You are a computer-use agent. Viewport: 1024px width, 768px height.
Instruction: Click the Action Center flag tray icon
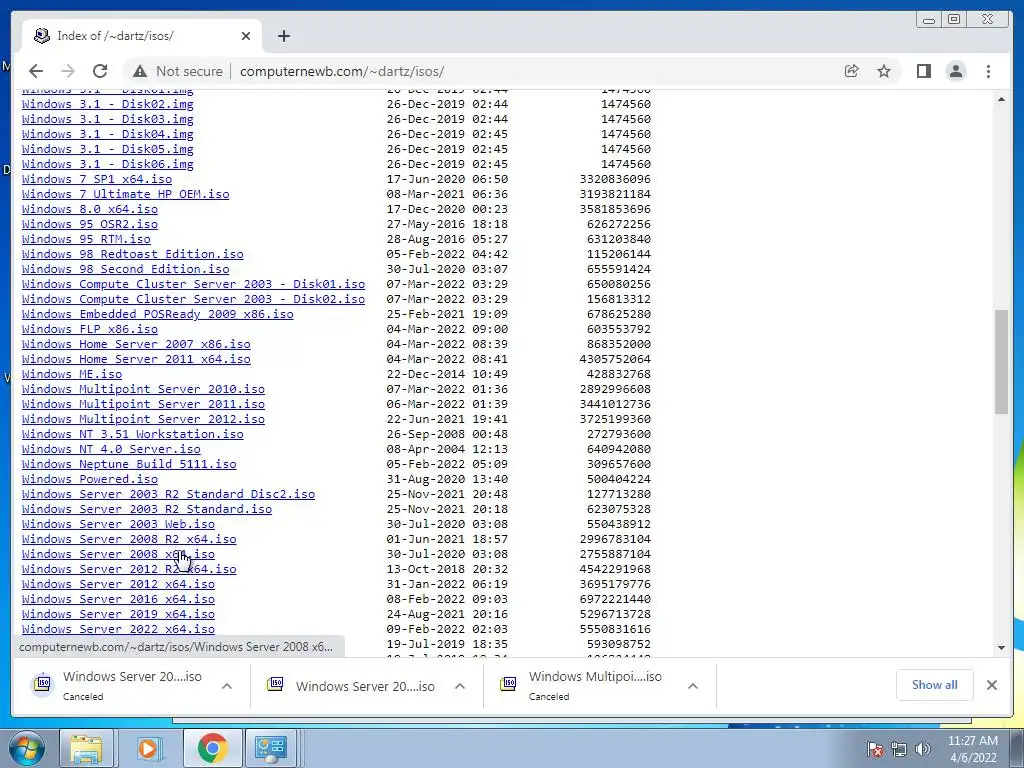pyautogui.click(x=875, y=749)
